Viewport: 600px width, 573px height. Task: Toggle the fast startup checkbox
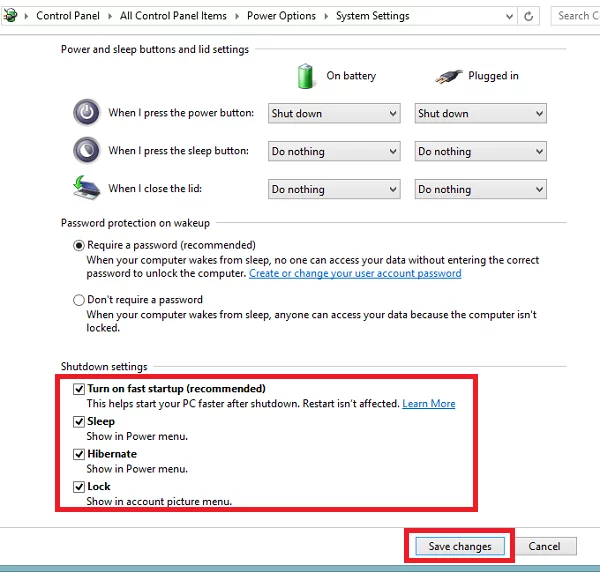pos(79,389)
